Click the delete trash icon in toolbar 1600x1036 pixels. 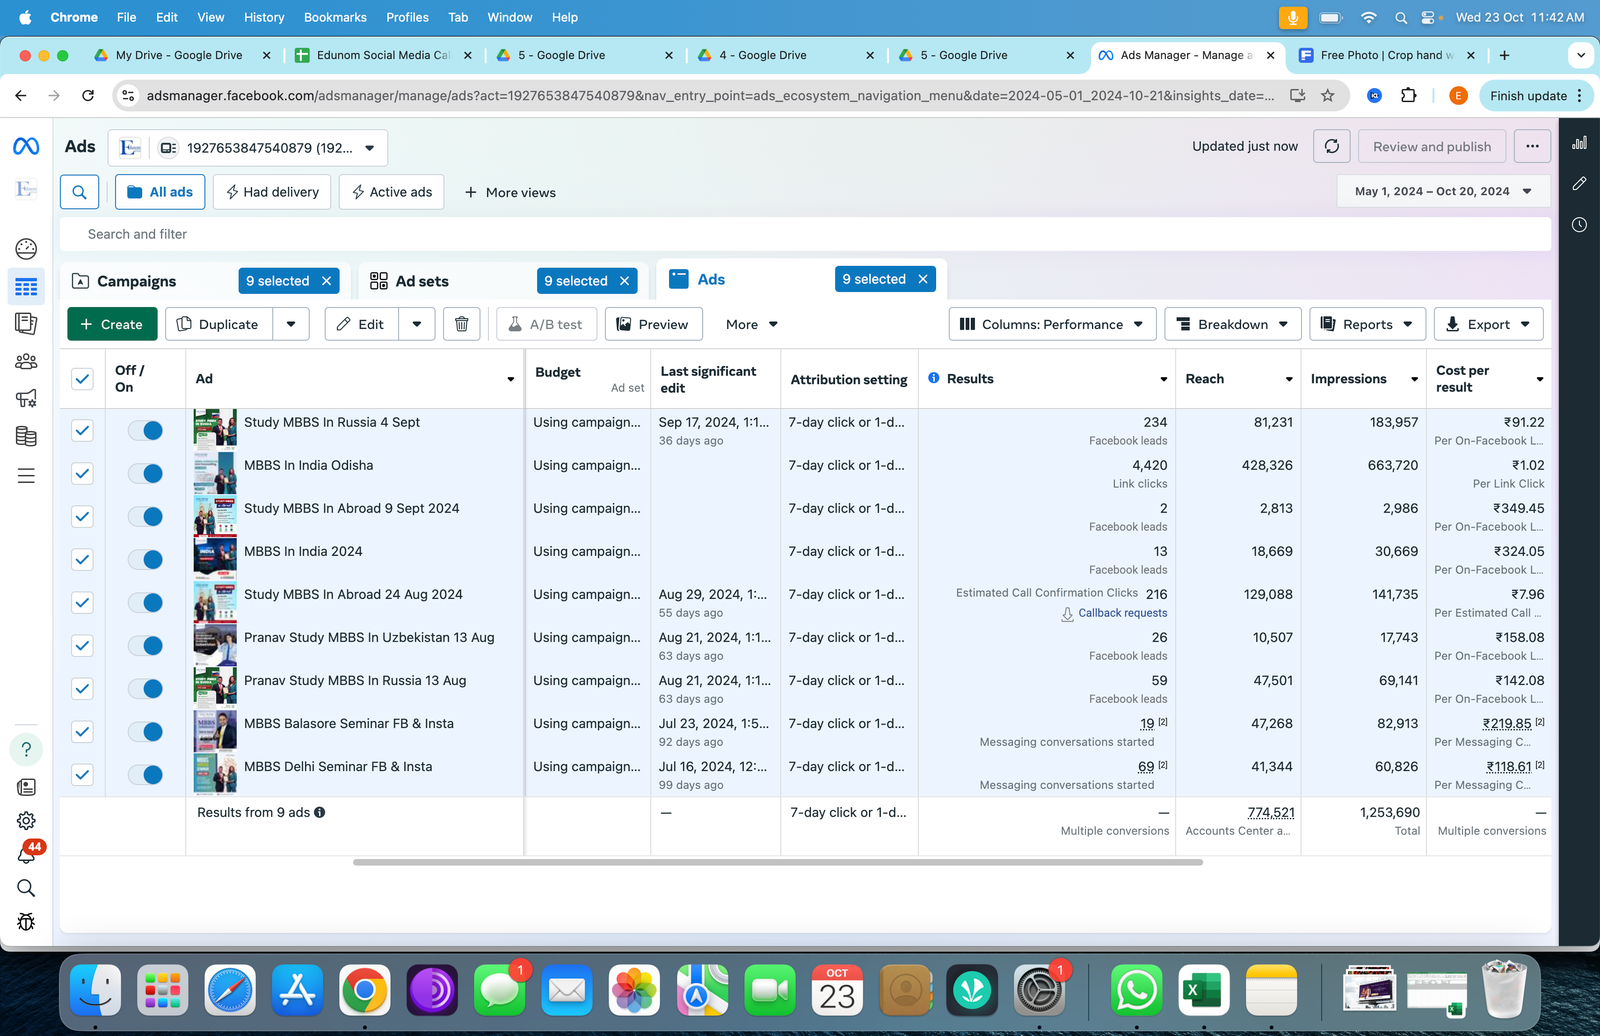(461, 324)
